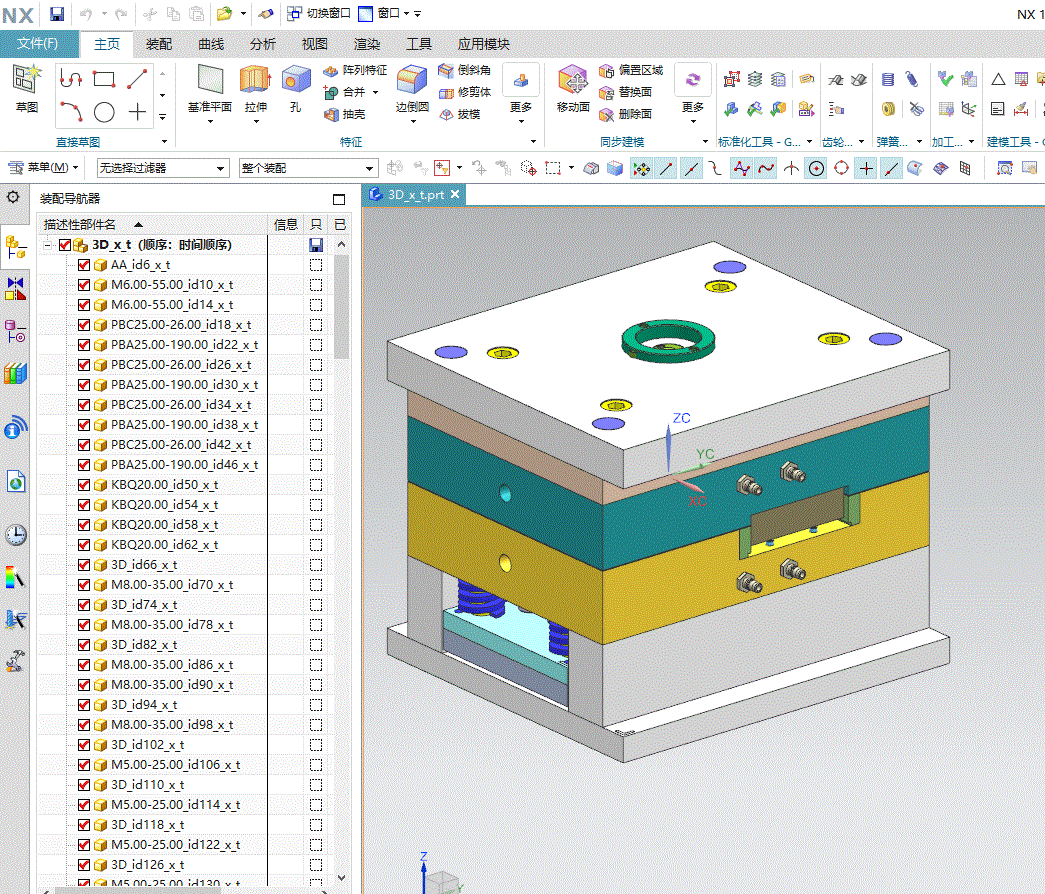This screenshot has height=894, width=1045.
Task: Switch to the Curve (曲线) ribbon tab
Action: (211, 44)
